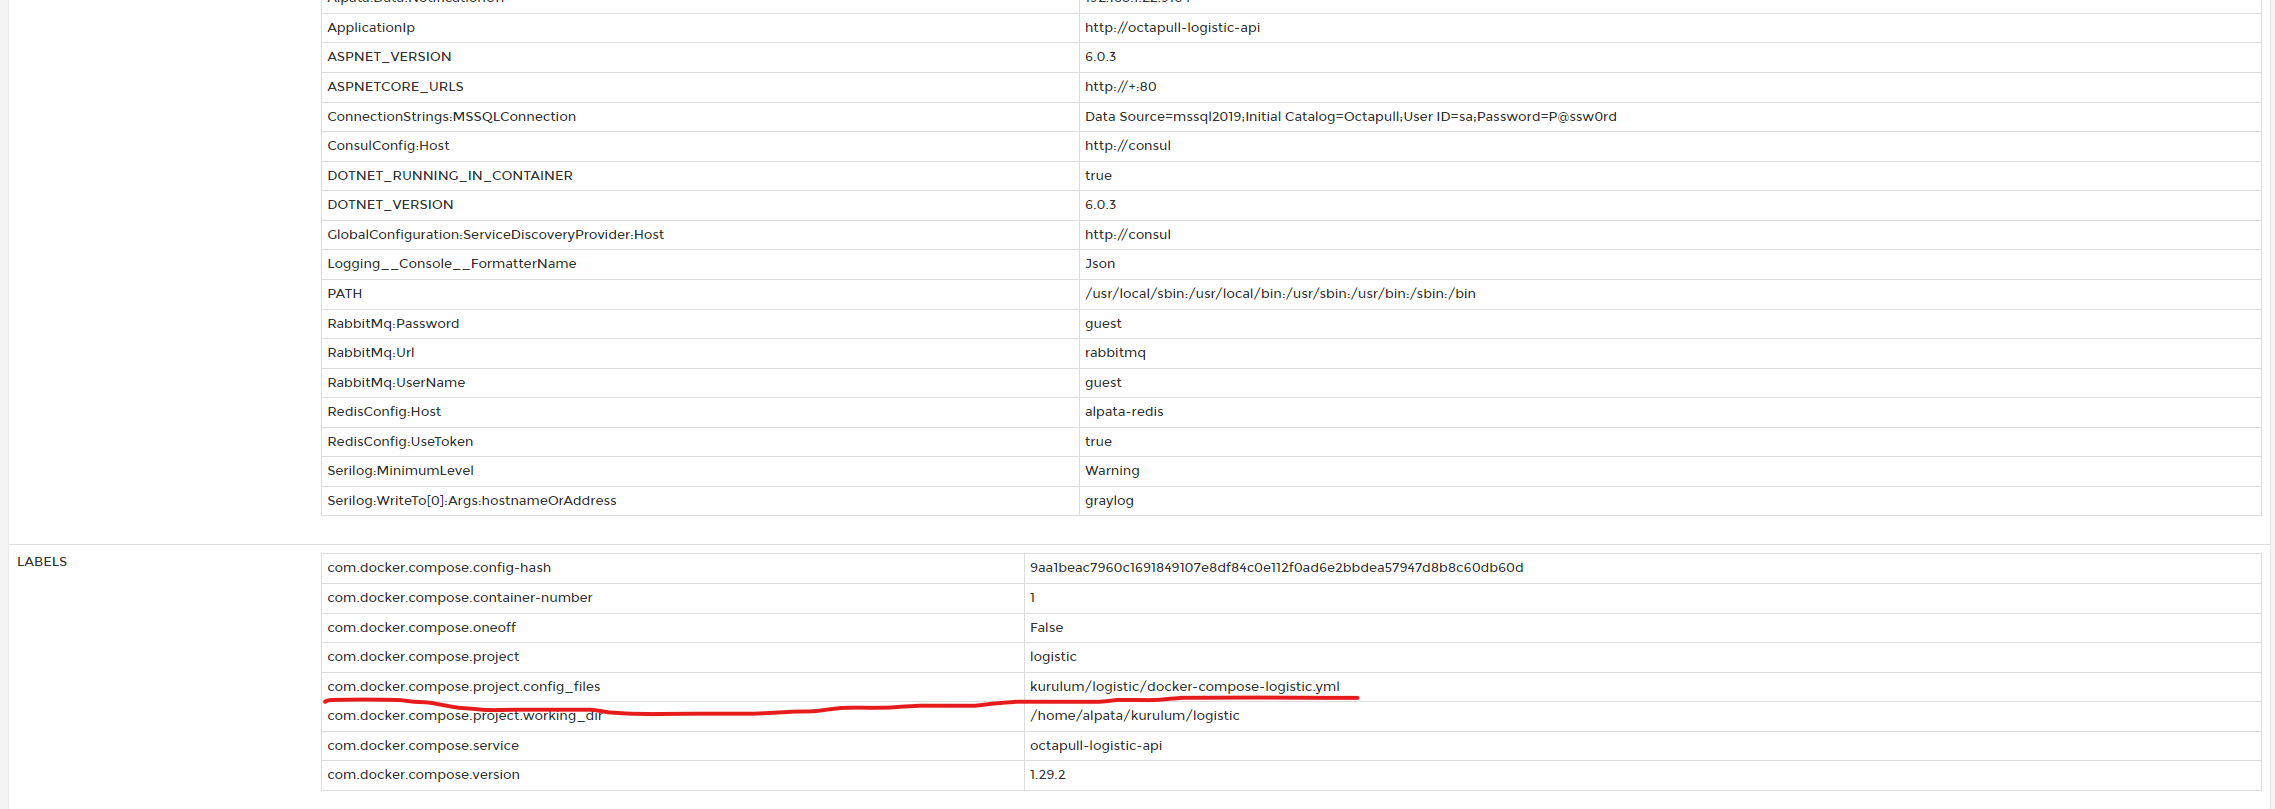2275x809 pixels.
Task: Click the ConnectionStrings:MSSQLConnection variable name
Action: (x=451, y=117)
